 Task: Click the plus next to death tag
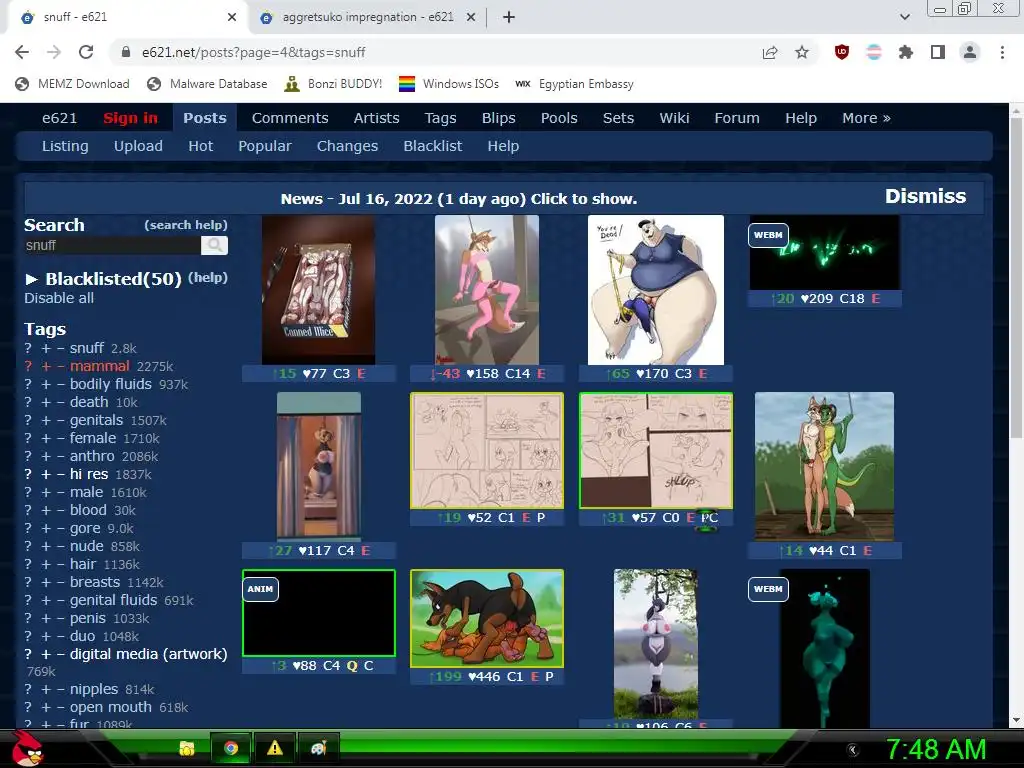tap(46, 402)
